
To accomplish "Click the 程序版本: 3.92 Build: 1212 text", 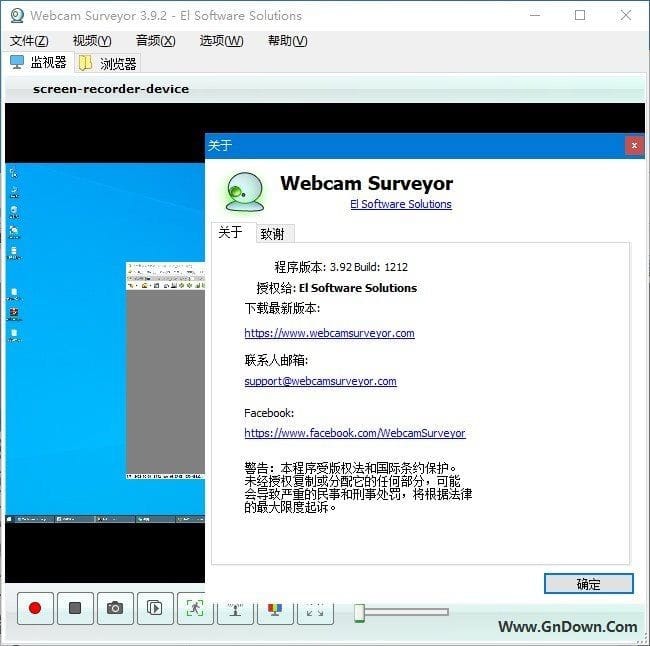I will (341, 267).
